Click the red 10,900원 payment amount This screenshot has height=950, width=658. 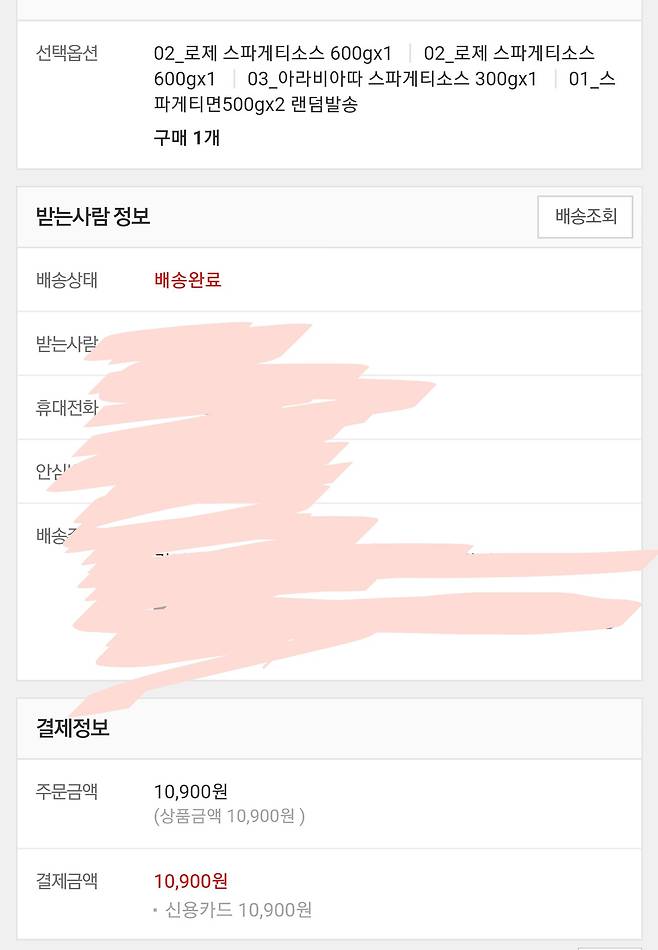pyautogui.click(x=191, y=881)
